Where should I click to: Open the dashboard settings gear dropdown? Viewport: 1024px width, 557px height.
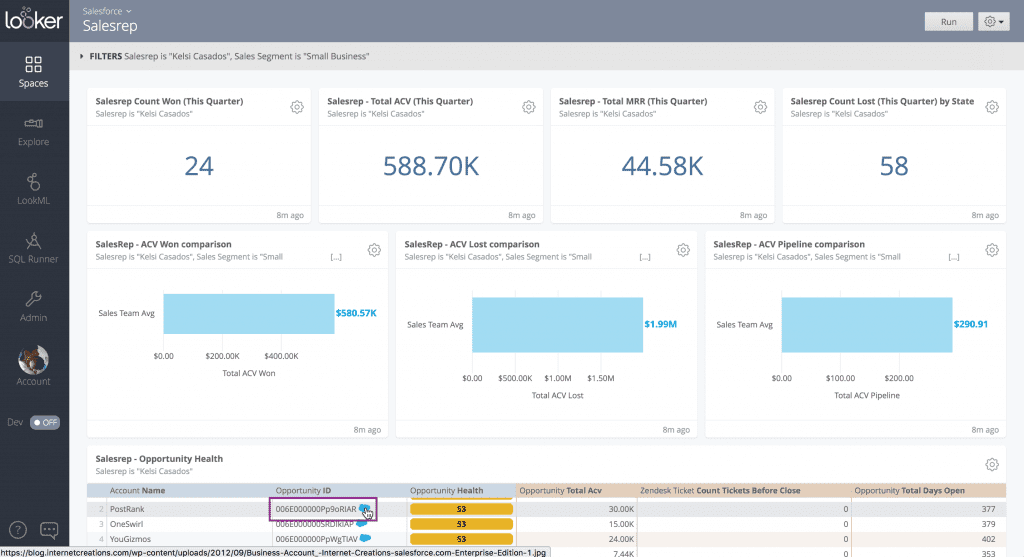993,22
